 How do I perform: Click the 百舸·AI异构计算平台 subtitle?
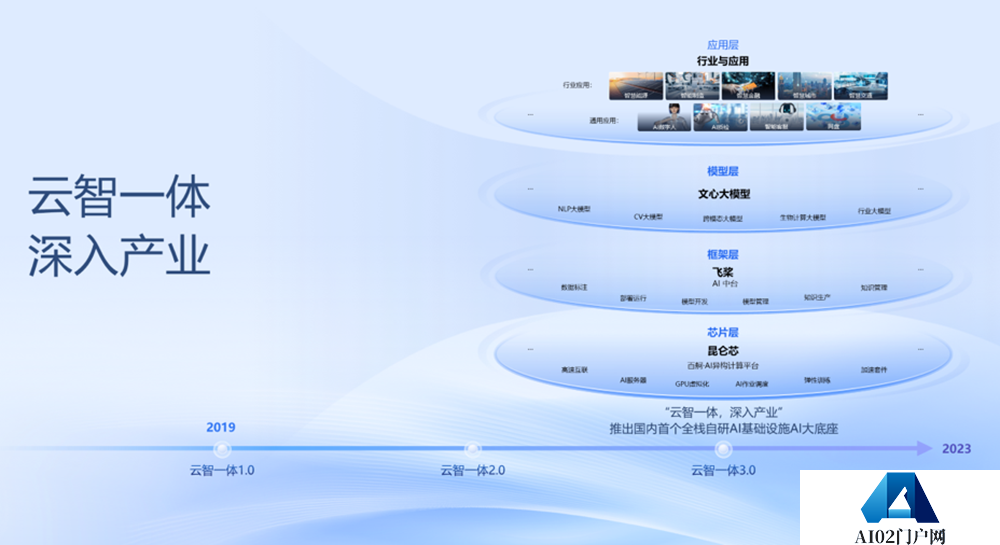pyautogui.click(x=723, y=366)
